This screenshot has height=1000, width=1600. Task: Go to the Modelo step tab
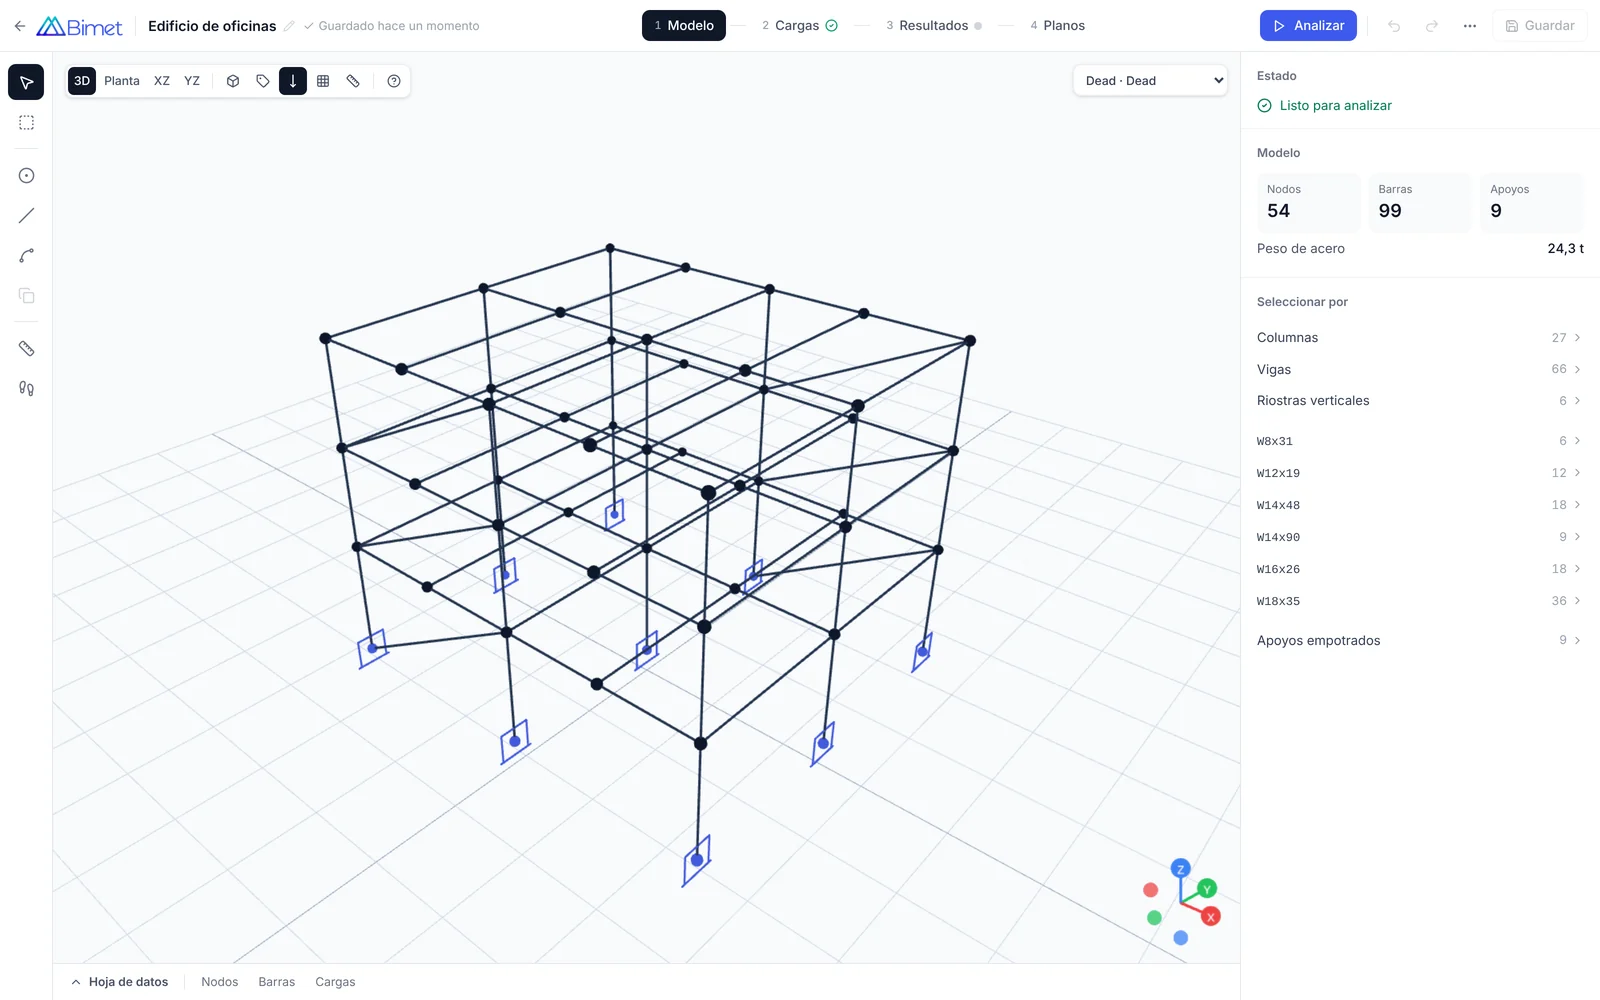coord(684,26)
